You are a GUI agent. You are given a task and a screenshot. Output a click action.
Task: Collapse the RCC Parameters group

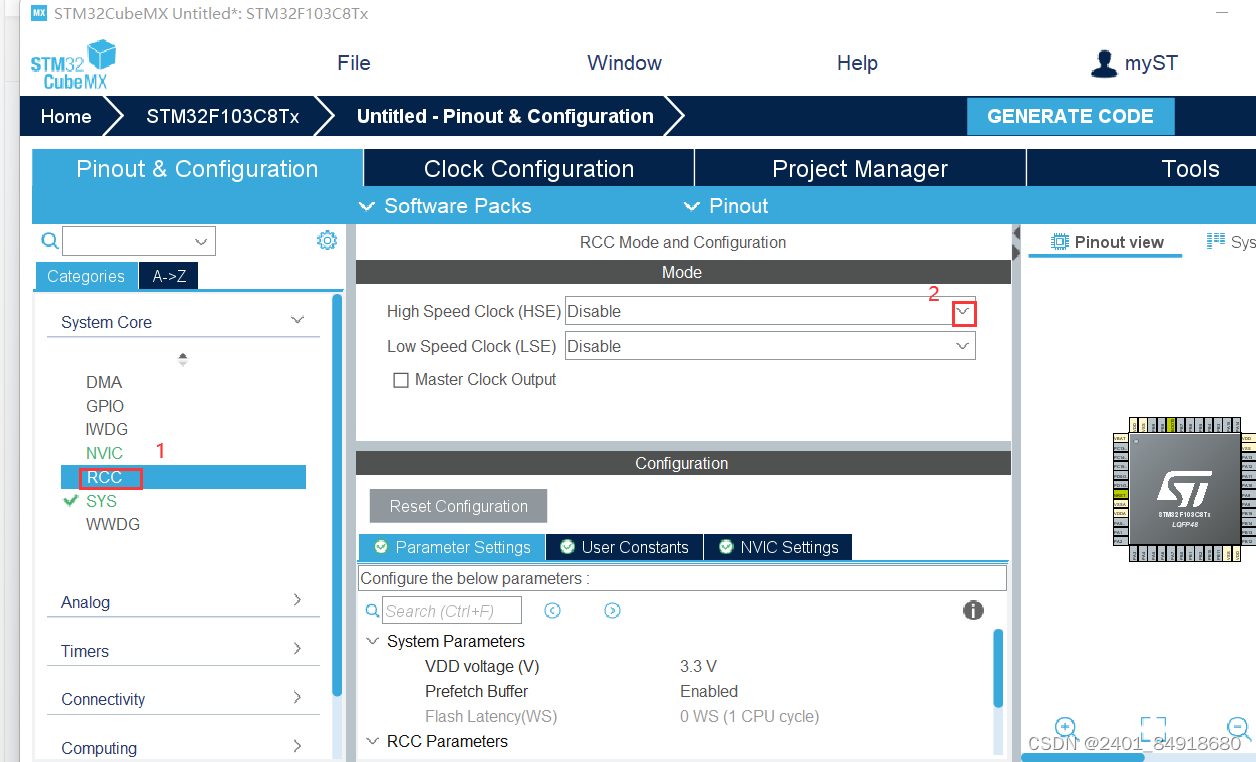coord(372,741)
